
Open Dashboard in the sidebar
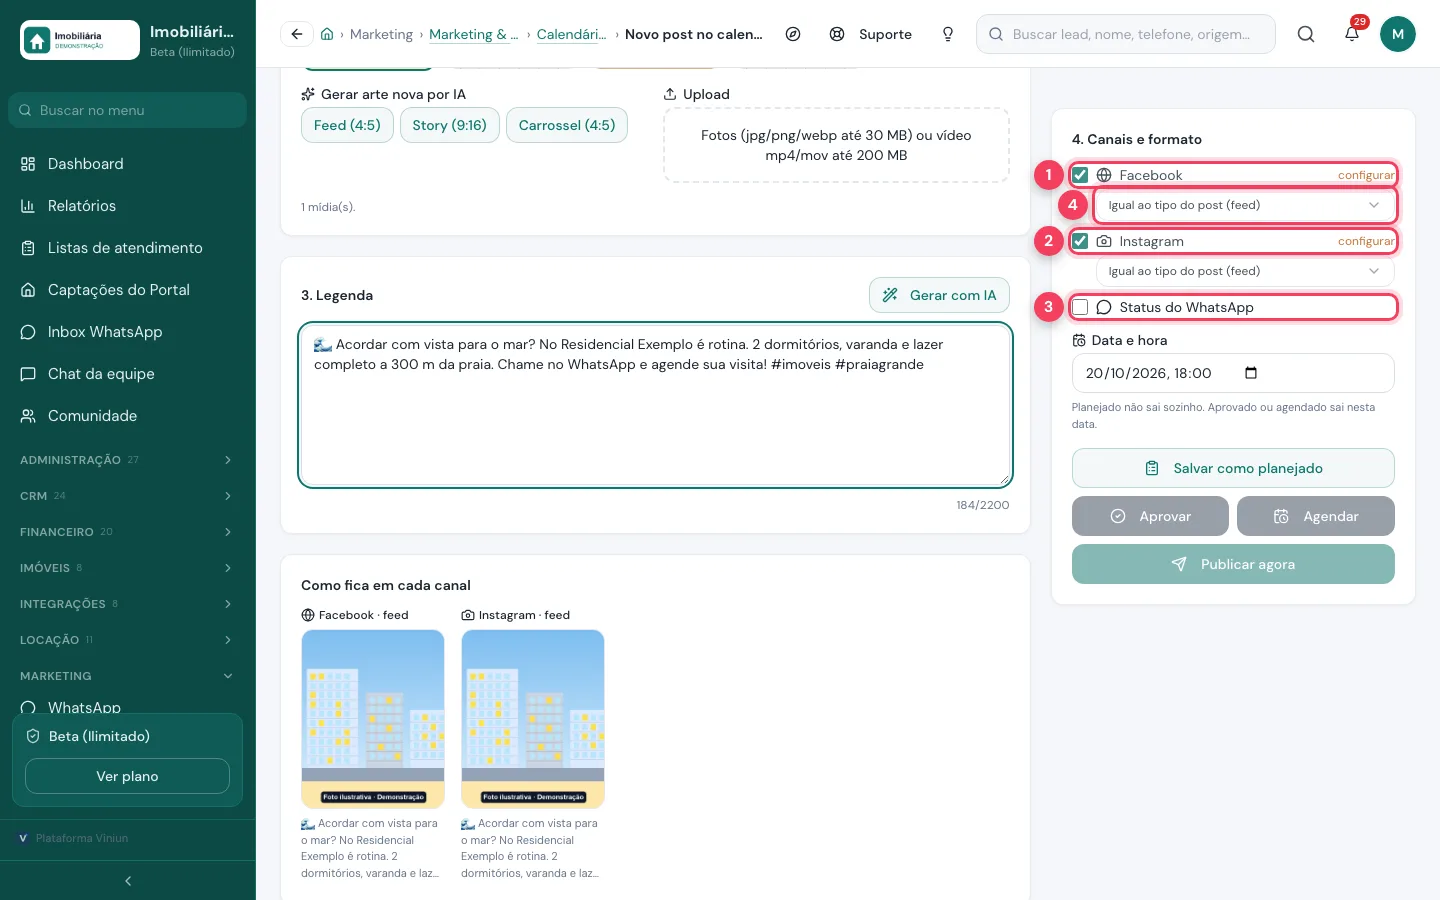(127, 164)
